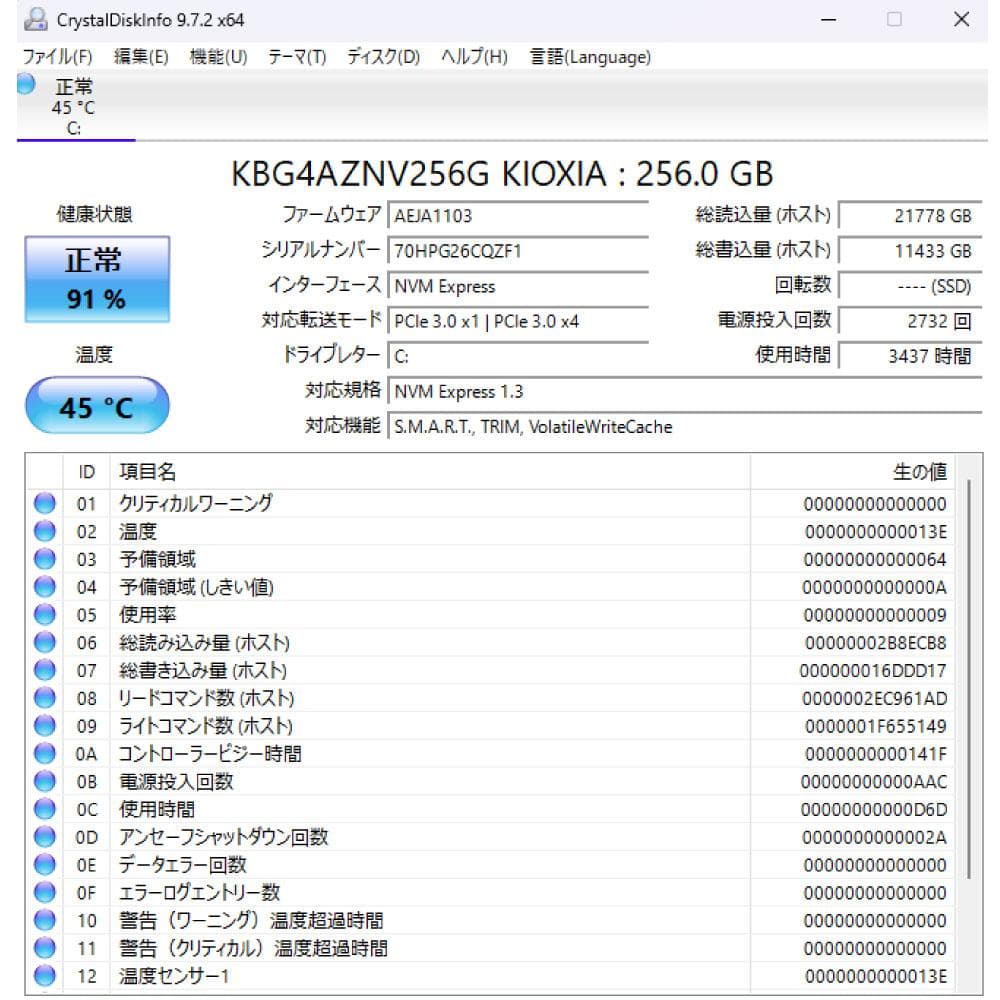Click the drive letter field C:
The image size is (1000, 1000).
coord(518,356)
